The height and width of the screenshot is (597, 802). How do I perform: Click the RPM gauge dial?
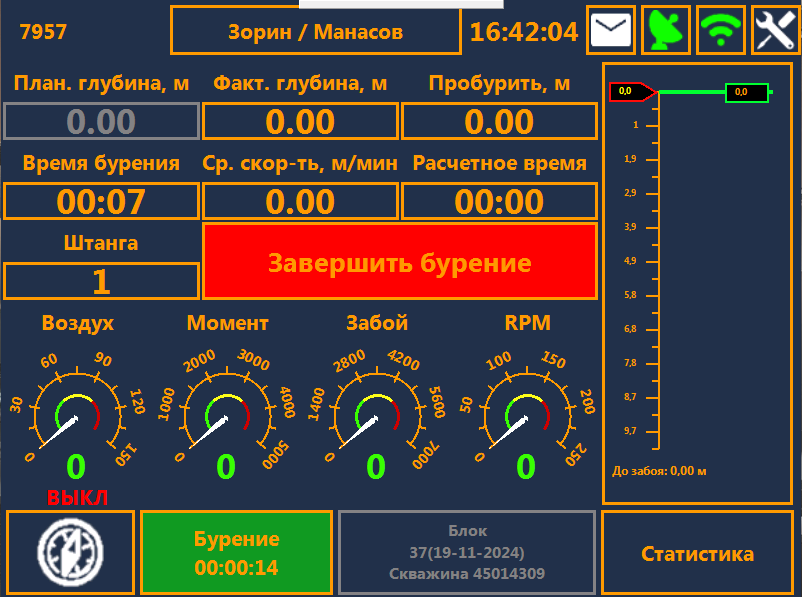[x=526, y=412]
